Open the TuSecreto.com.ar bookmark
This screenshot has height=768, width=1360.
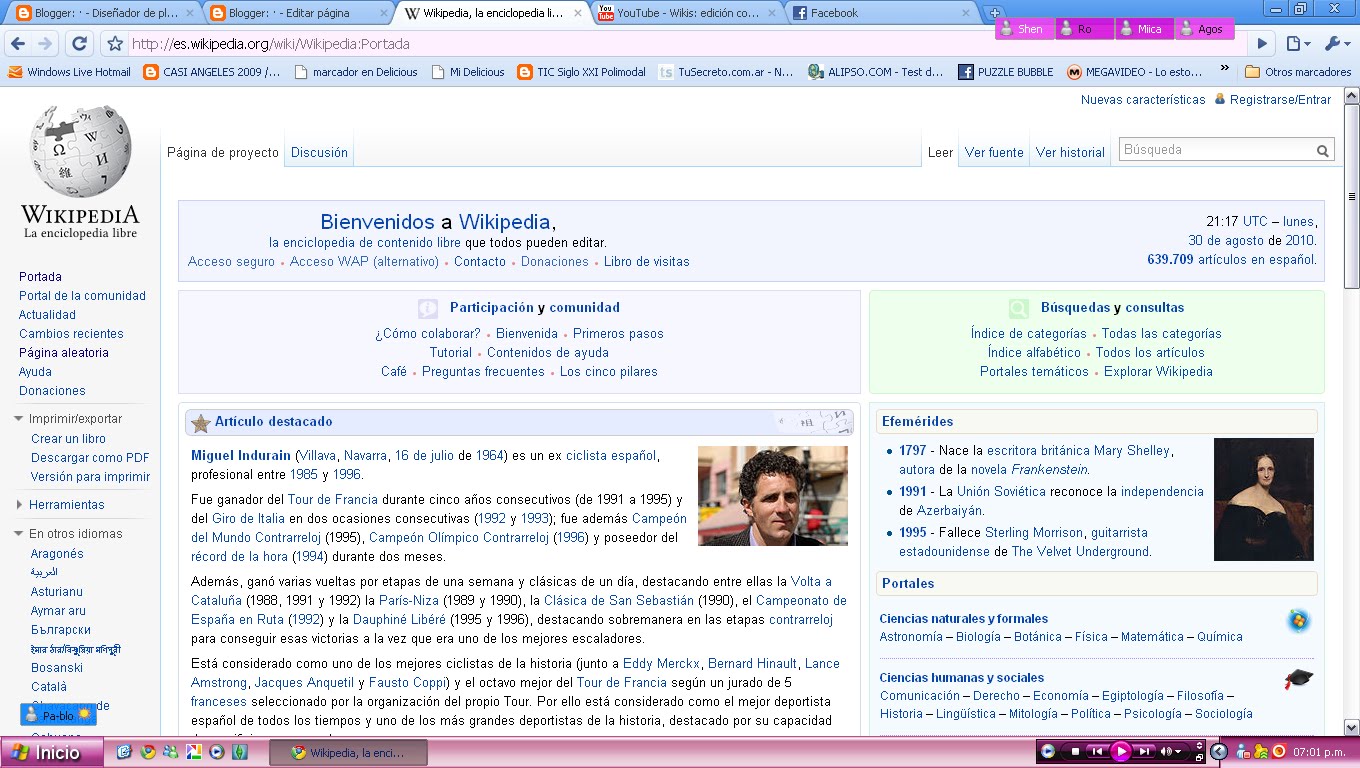tap(726, 72)
